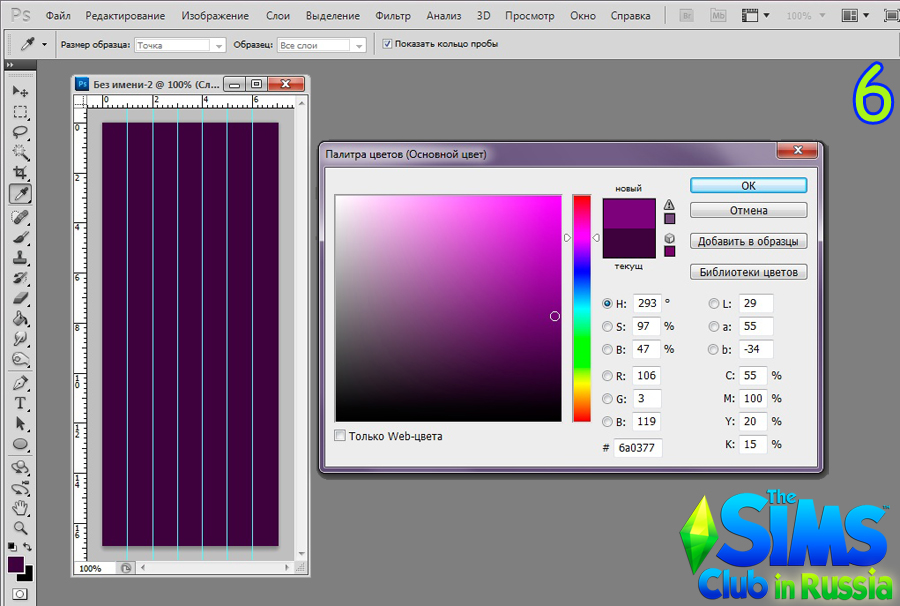Select the S saturation radio button
This screenshot has width=900, height=606.
(x=607, y=326)
